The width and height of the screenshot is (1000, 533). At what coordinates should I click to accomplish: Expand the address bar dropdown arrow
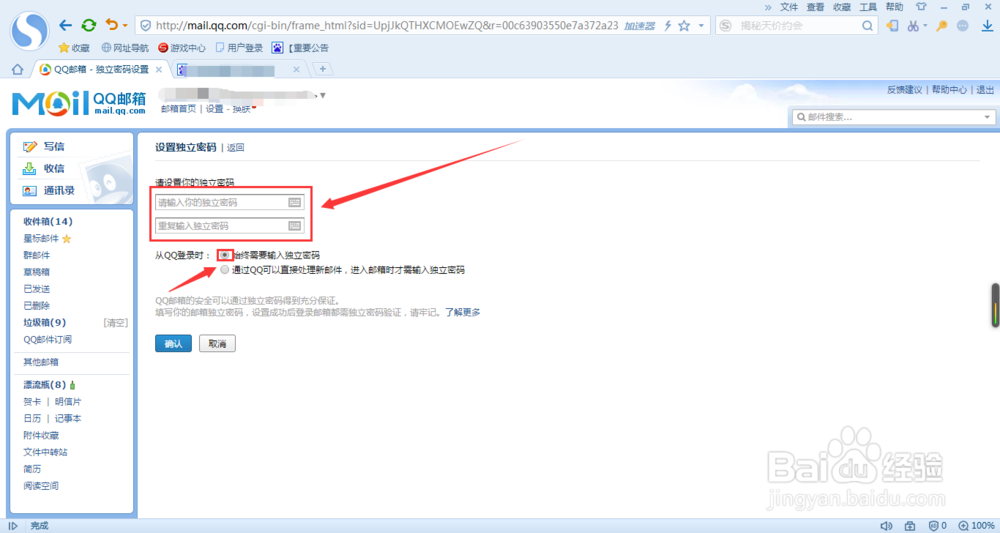click(701, 26)
